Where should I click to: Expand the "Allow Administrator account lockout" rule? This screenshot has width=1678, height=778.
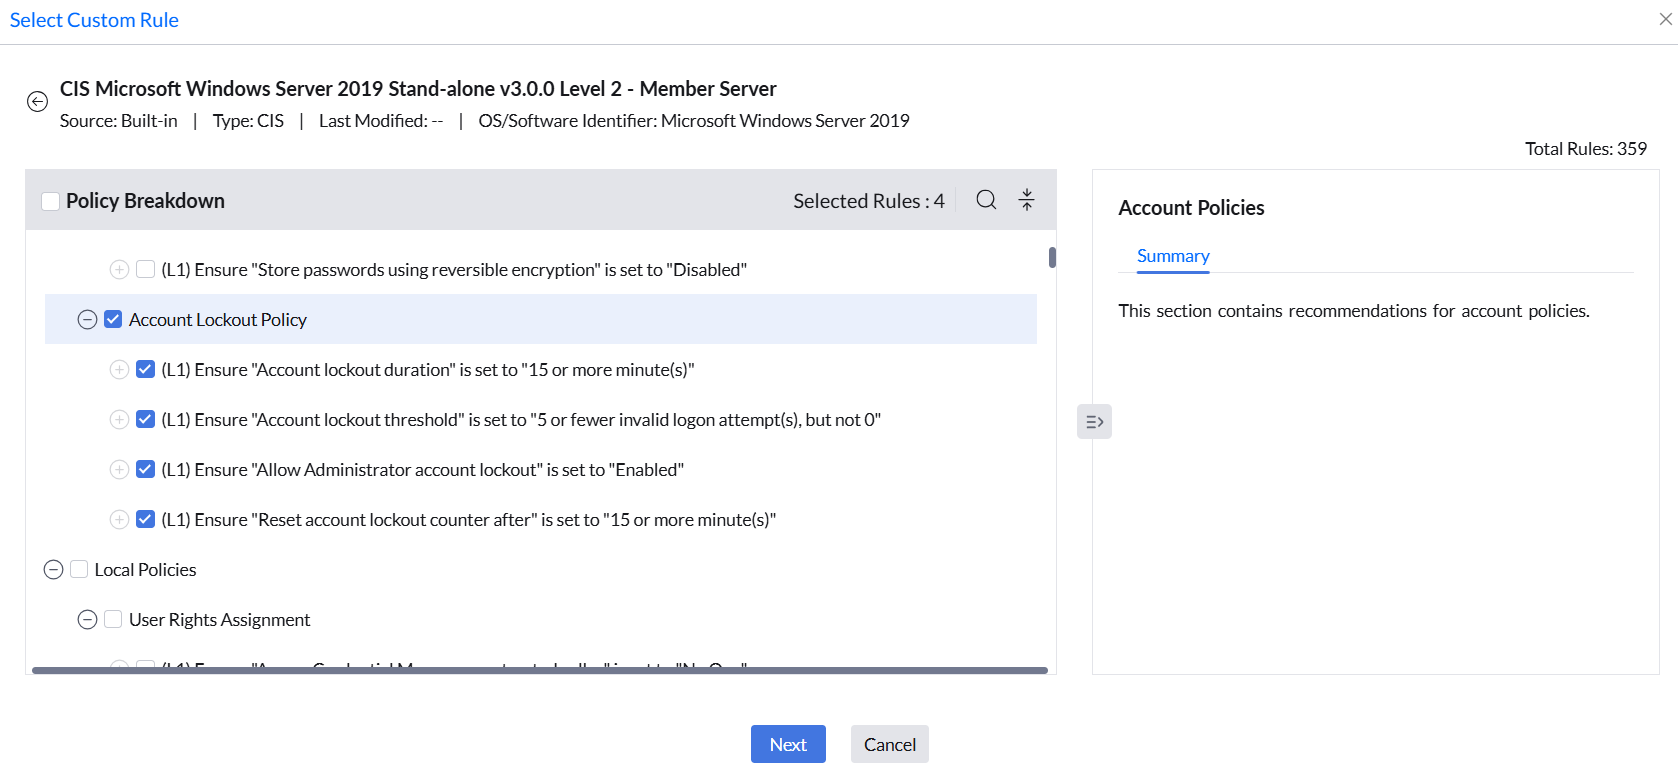(x=119, y=469)
